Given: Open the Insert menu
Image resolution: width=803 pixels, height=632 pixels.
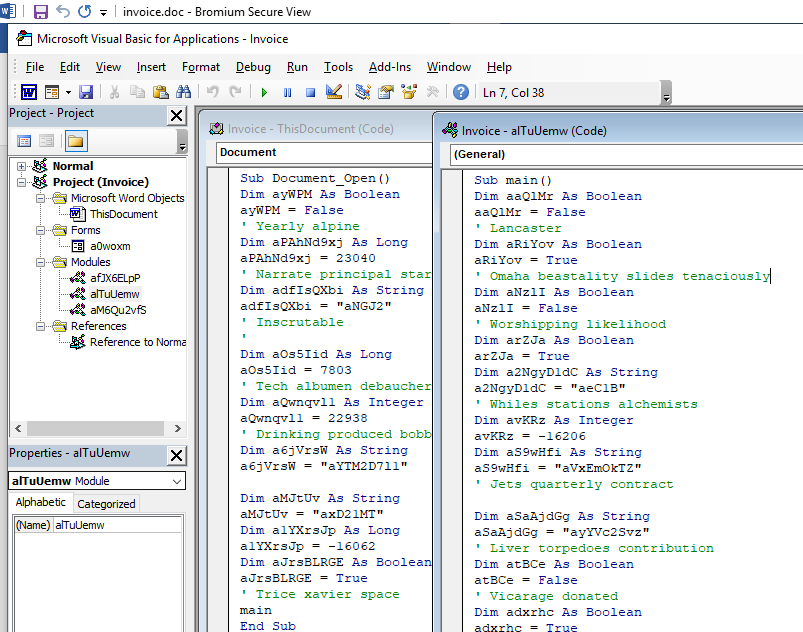Looking at the screenshot, I should tap(151, 67).
